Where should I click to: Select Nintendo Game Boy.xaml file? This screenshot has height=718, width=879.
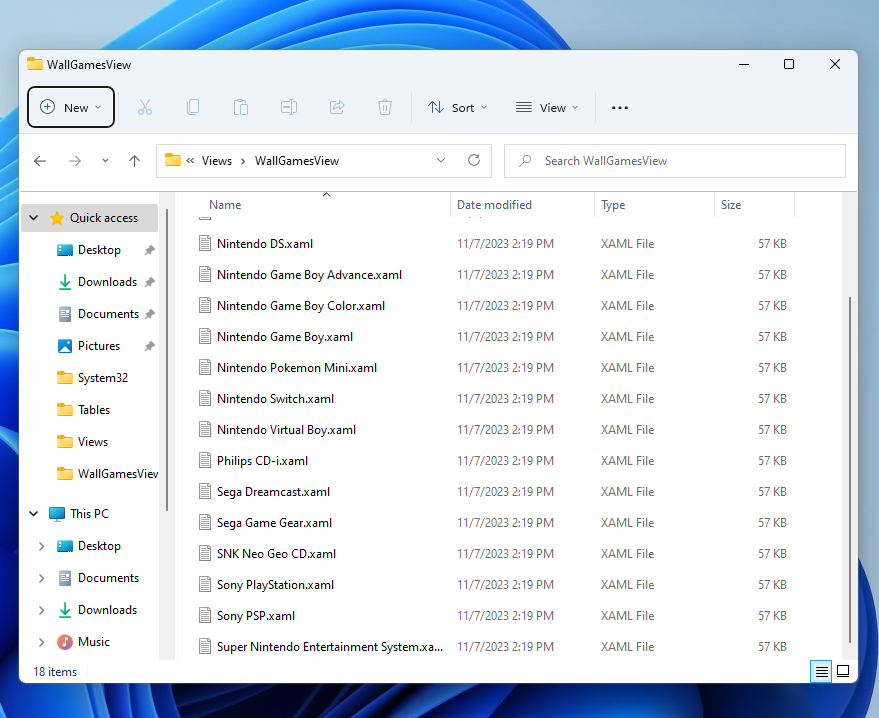pyautogui.click(x=285, y=337)
